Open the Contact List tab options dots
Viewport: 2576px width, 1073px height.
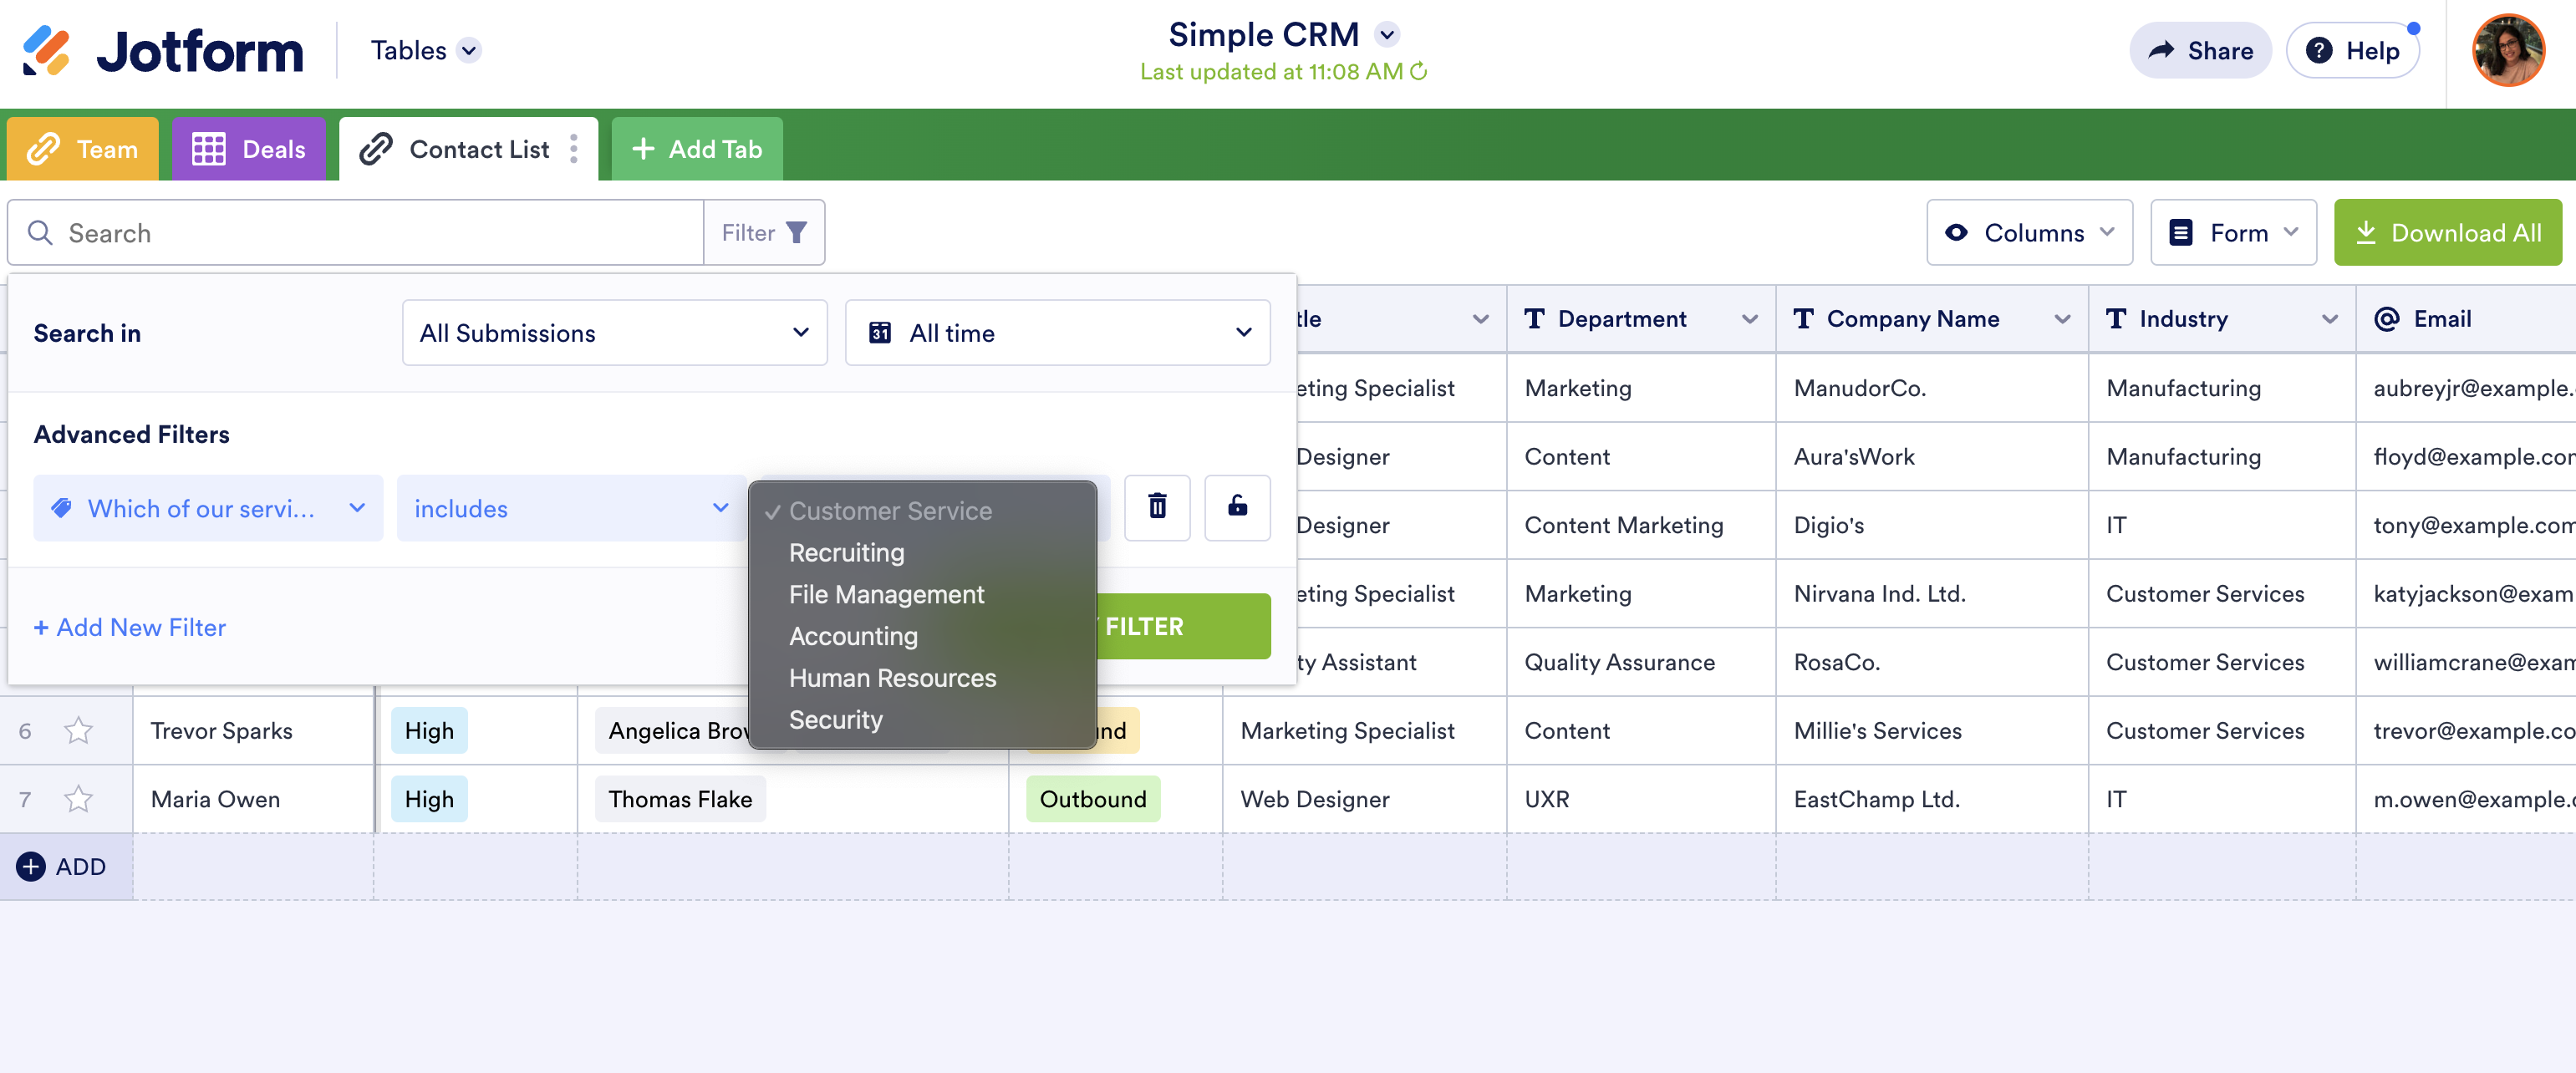(574, 149)
